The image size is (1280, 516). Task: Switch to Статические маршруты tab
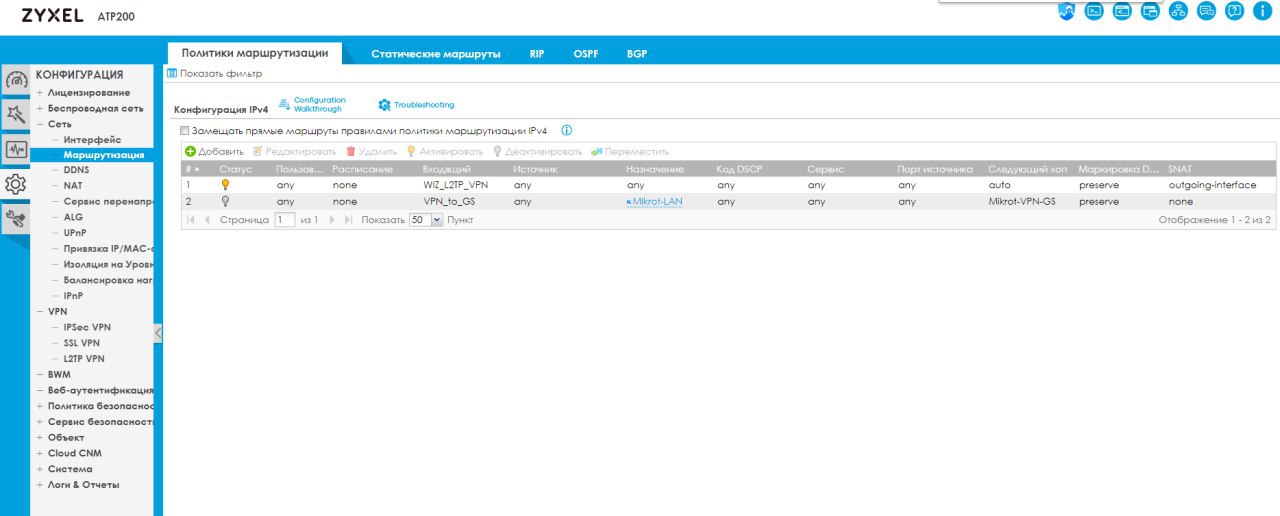[x=436, y=54]
